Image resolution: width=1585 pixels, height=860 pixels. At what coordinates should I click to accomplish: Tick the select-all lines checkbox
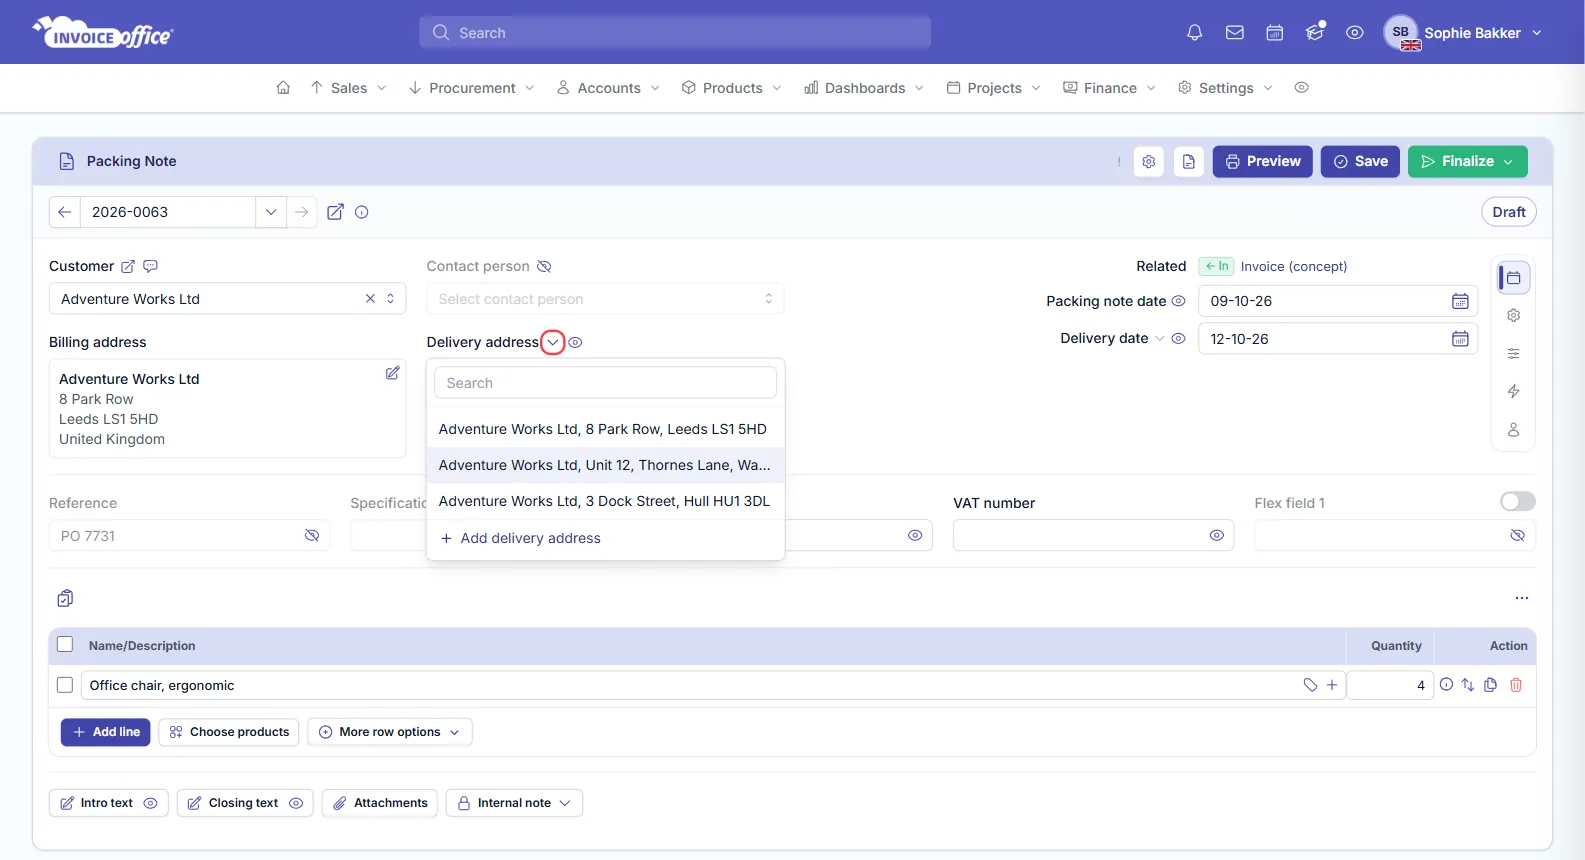pos(65,645)
